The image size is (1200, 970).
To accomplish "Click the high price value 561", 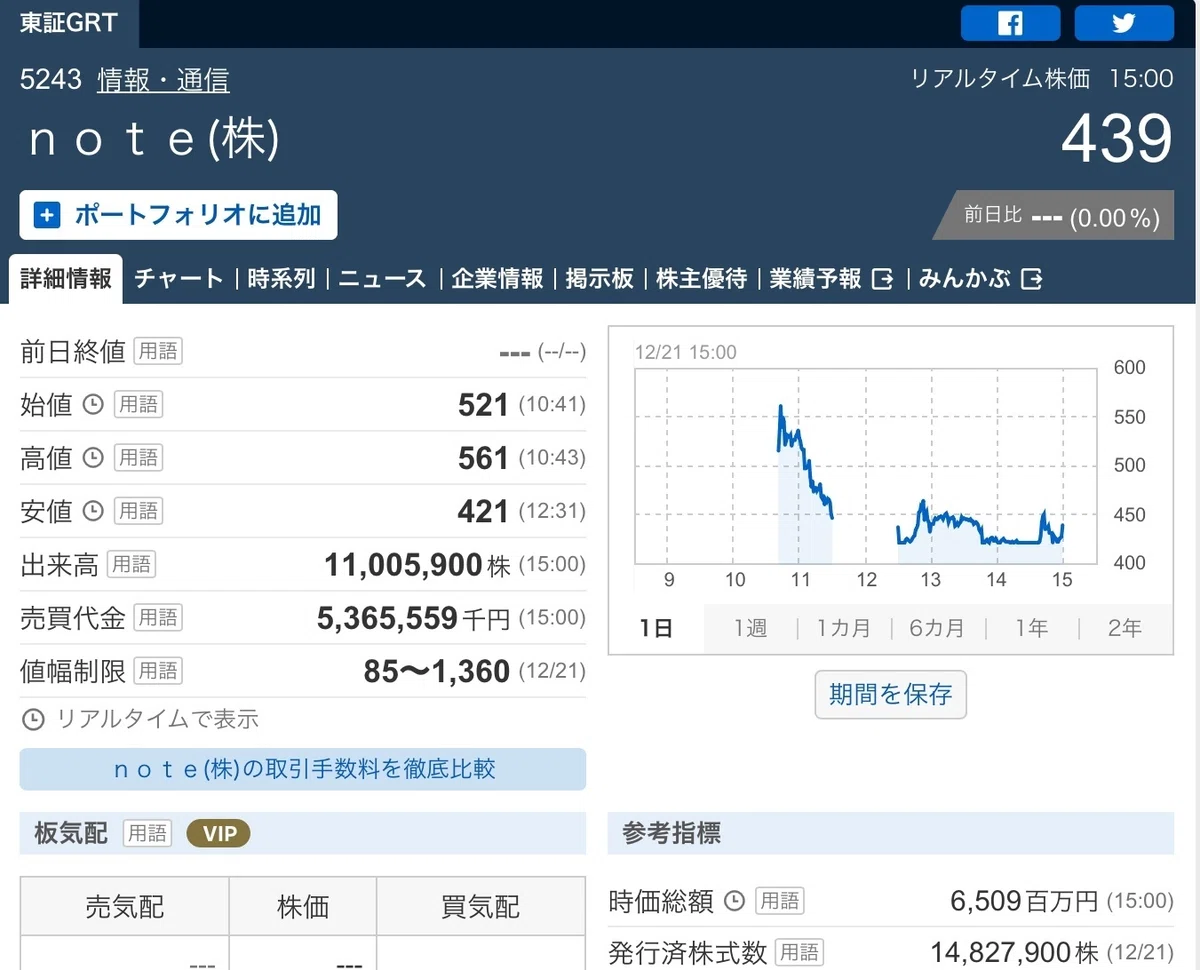I will coord(483,458).
